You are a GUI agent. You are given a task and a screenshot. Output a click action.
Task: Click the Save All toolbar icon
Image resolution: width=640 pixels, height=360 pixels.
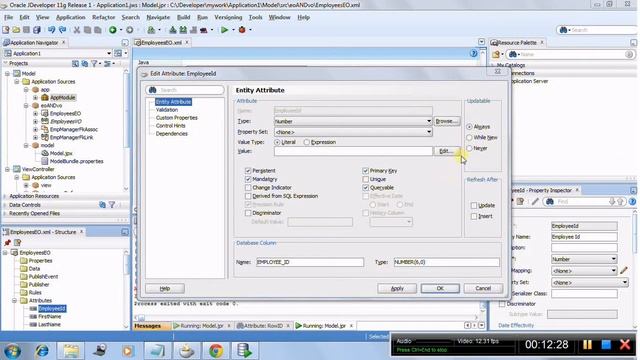coord(37,30)
